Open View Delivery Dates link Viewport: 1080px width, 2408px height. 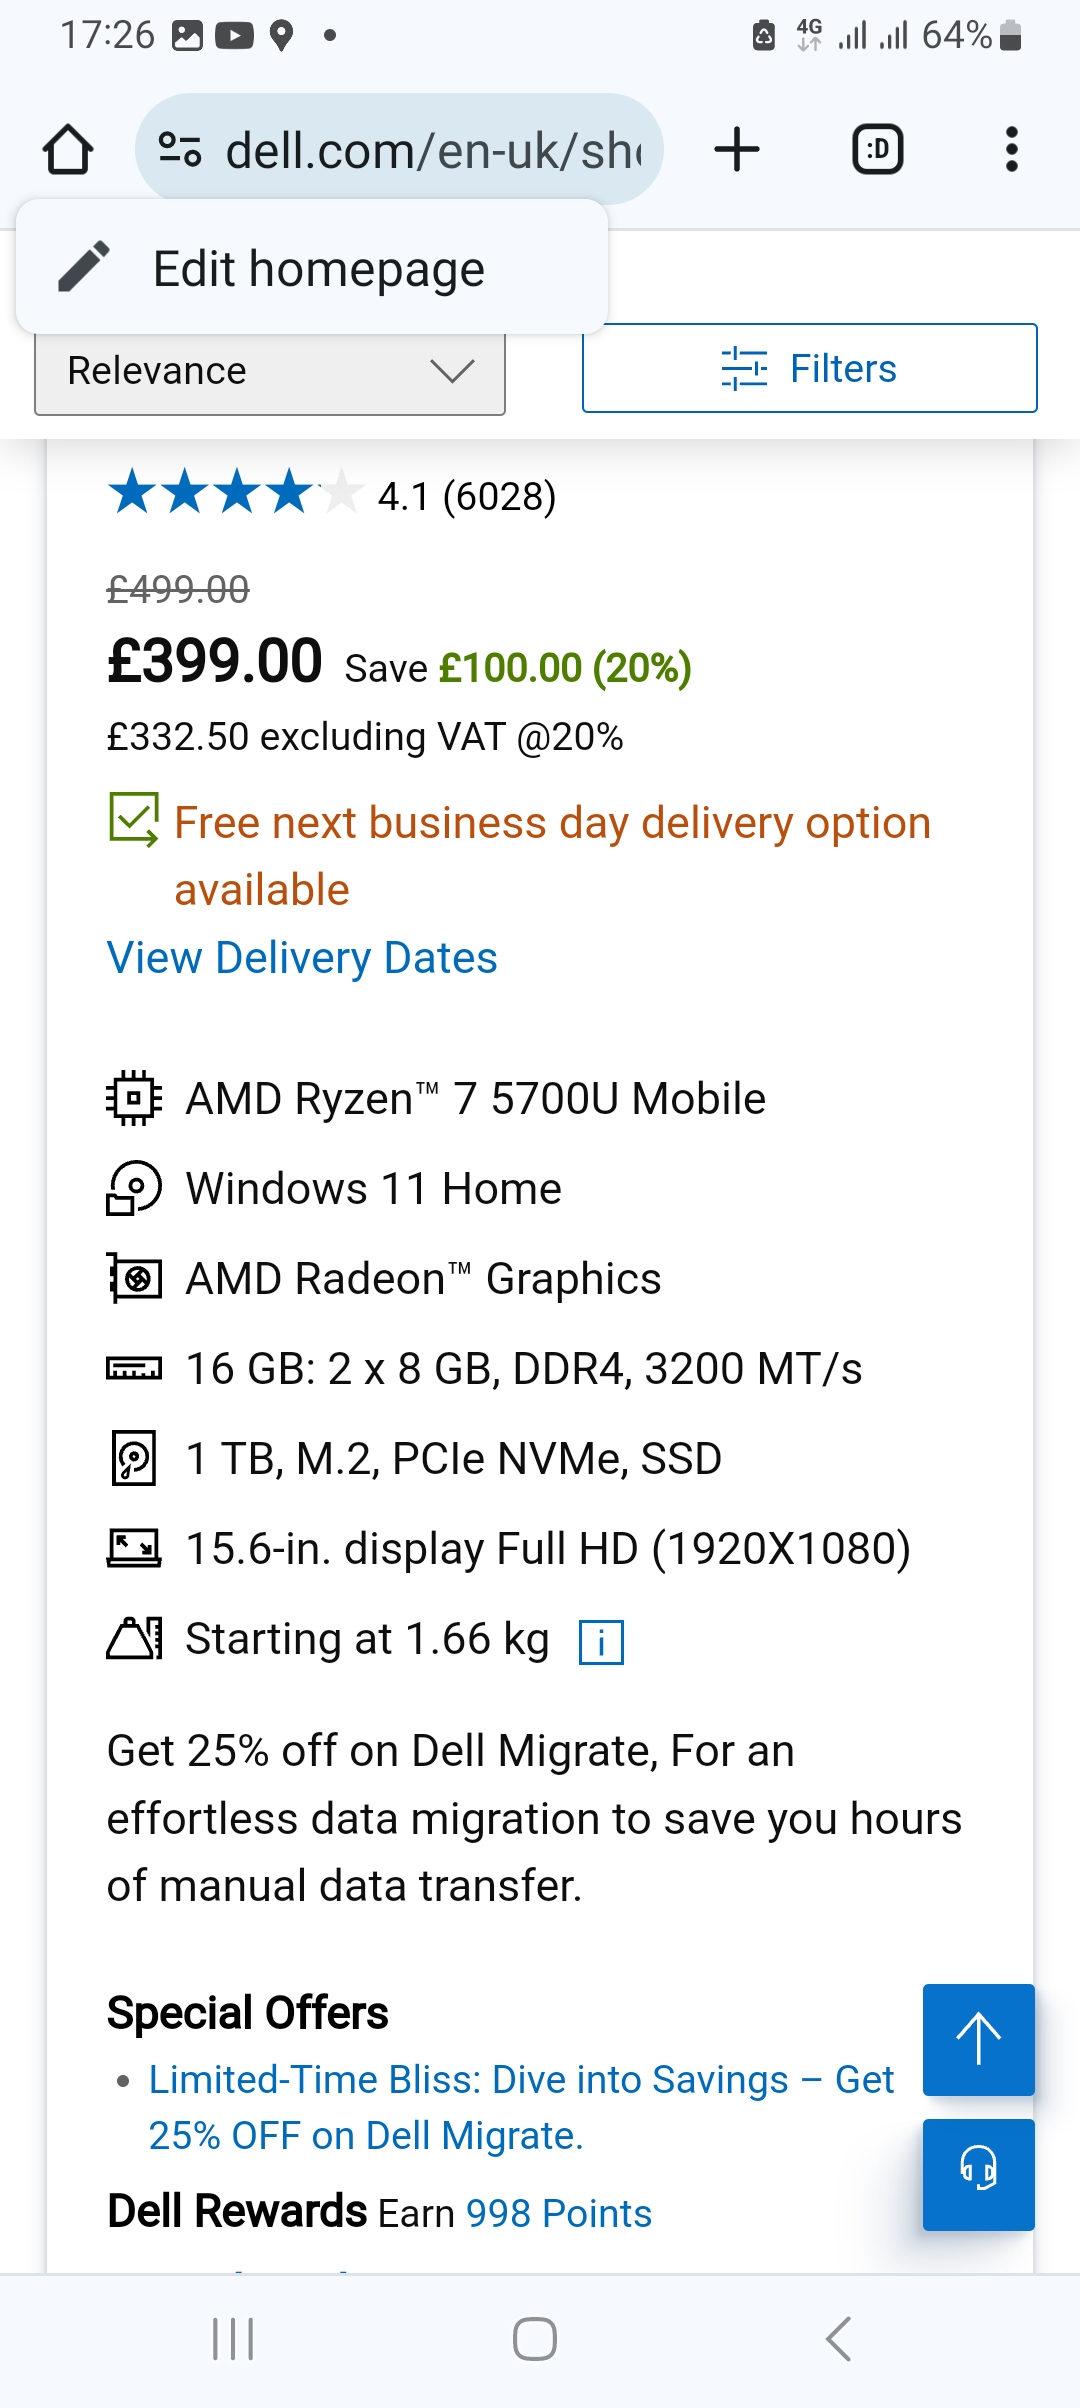(302, 958)
